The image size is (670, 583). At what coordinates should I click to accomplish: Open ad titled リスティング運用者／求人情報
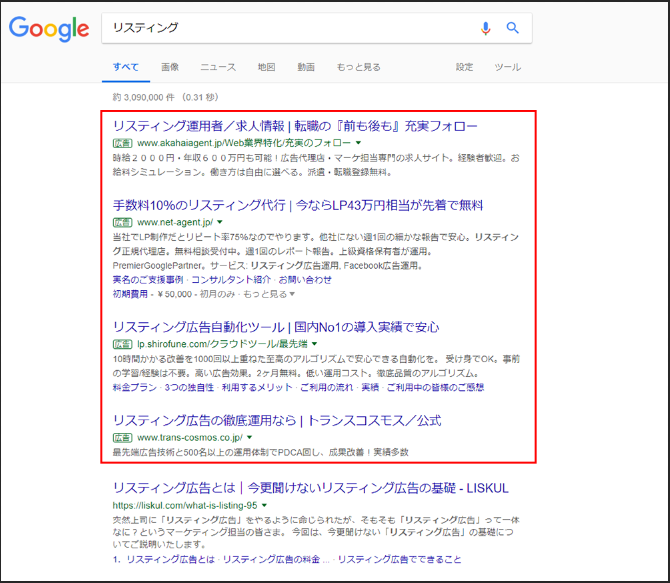pos(295,126)
